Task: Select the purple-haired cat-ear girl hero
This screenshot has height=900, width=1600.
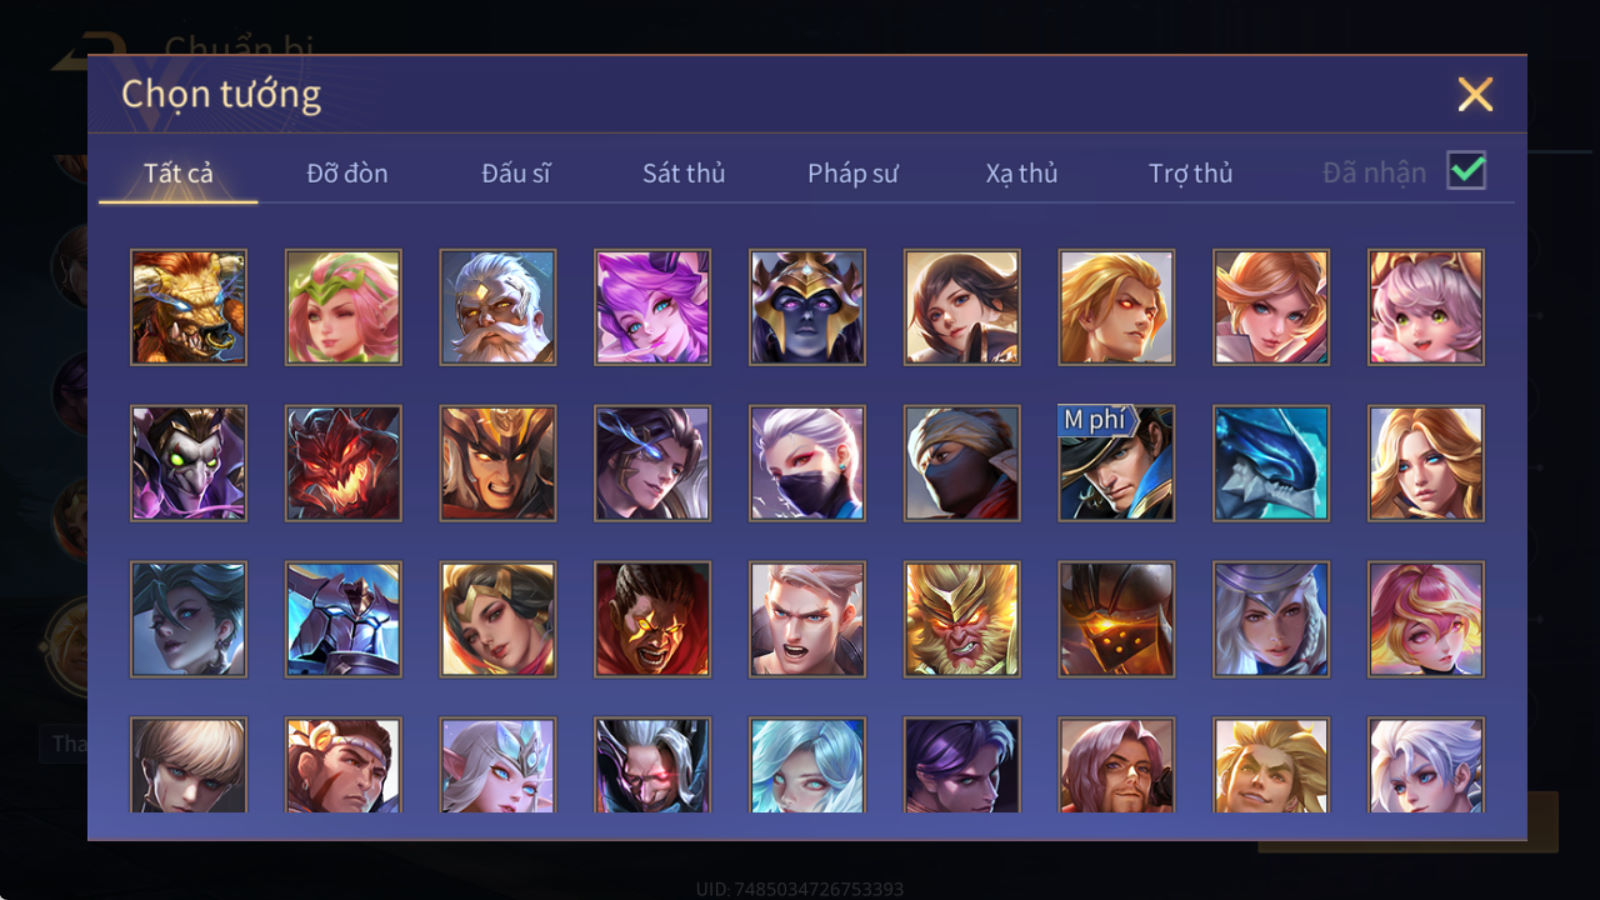Action: 652,307
